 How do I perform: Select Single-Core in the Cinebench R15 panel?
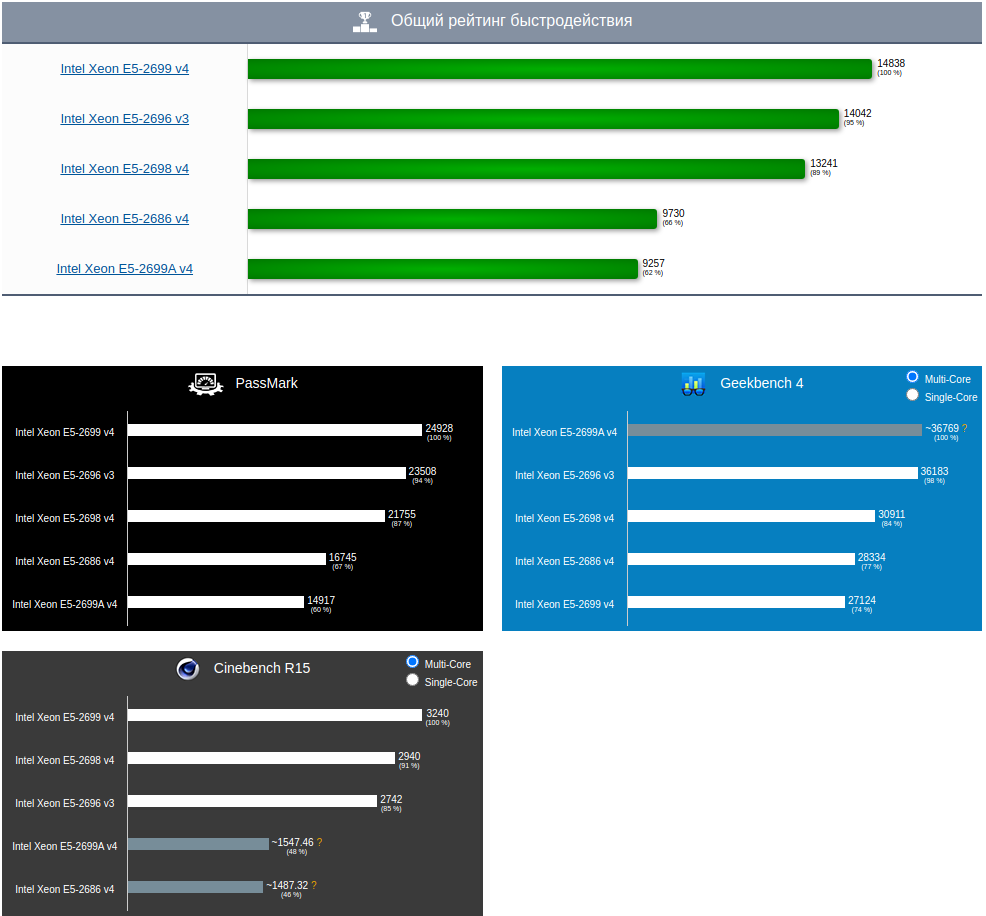413,680
